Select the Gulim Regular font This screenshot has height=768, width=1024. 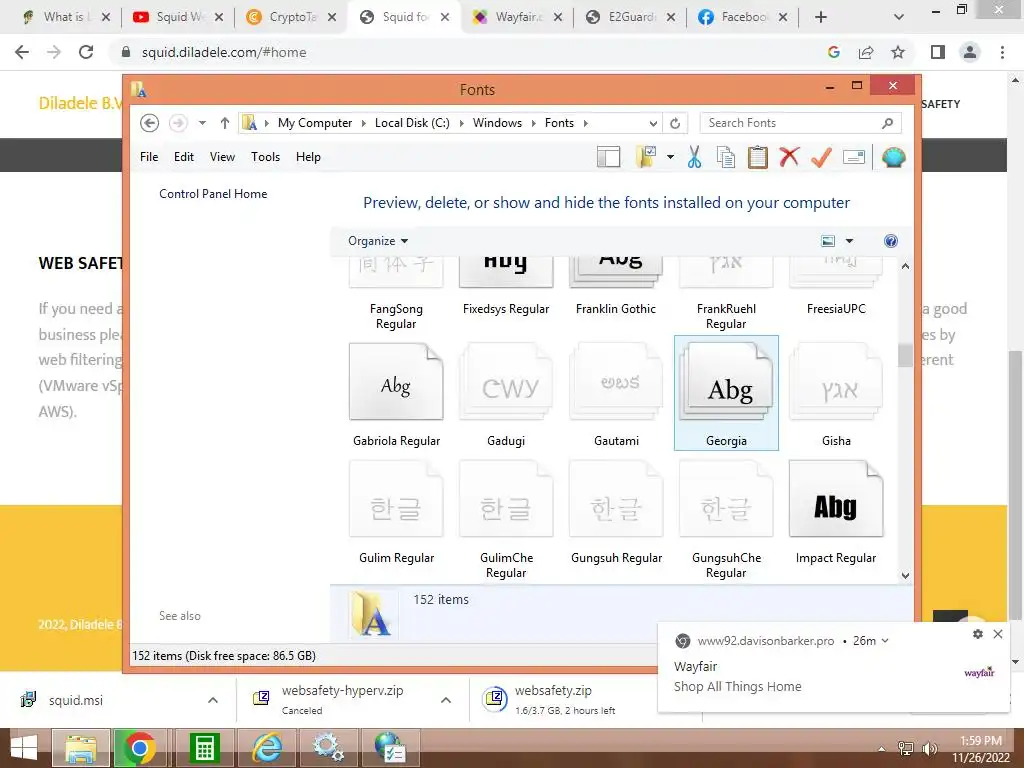tap(396, 511)
